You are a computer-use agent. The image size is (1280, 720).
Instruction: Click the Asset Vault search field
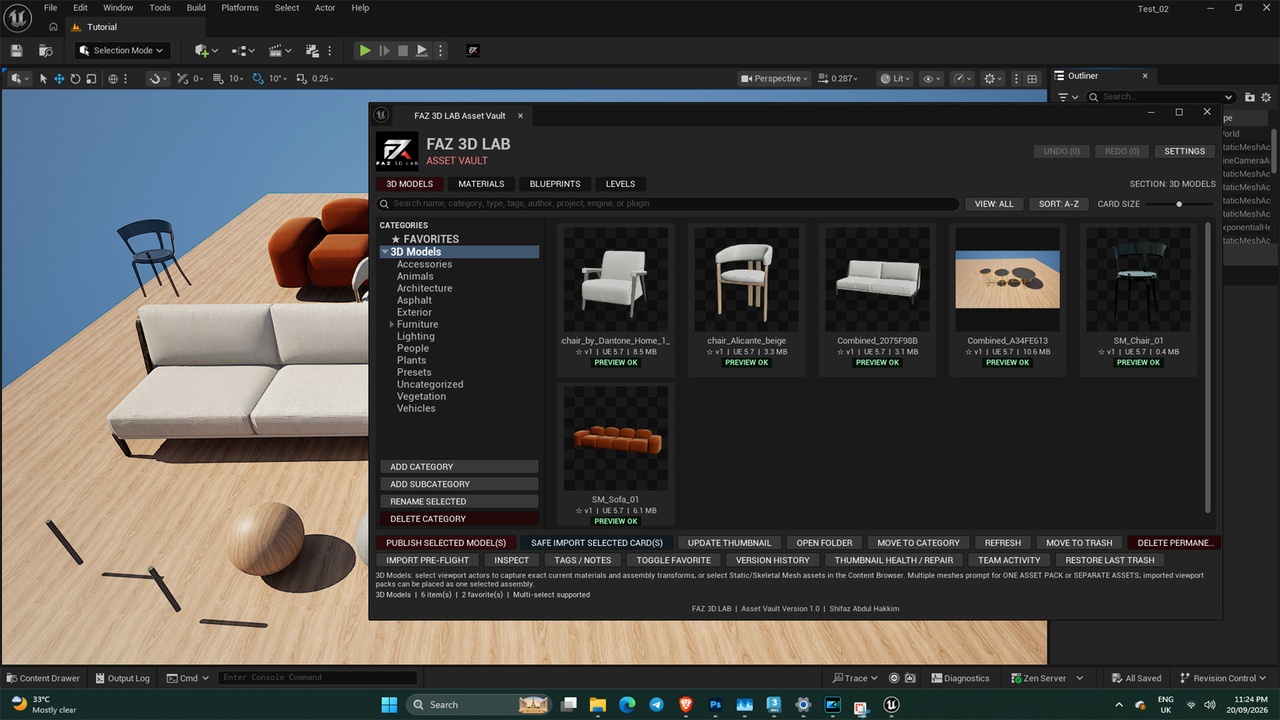(x=668, y=204)
